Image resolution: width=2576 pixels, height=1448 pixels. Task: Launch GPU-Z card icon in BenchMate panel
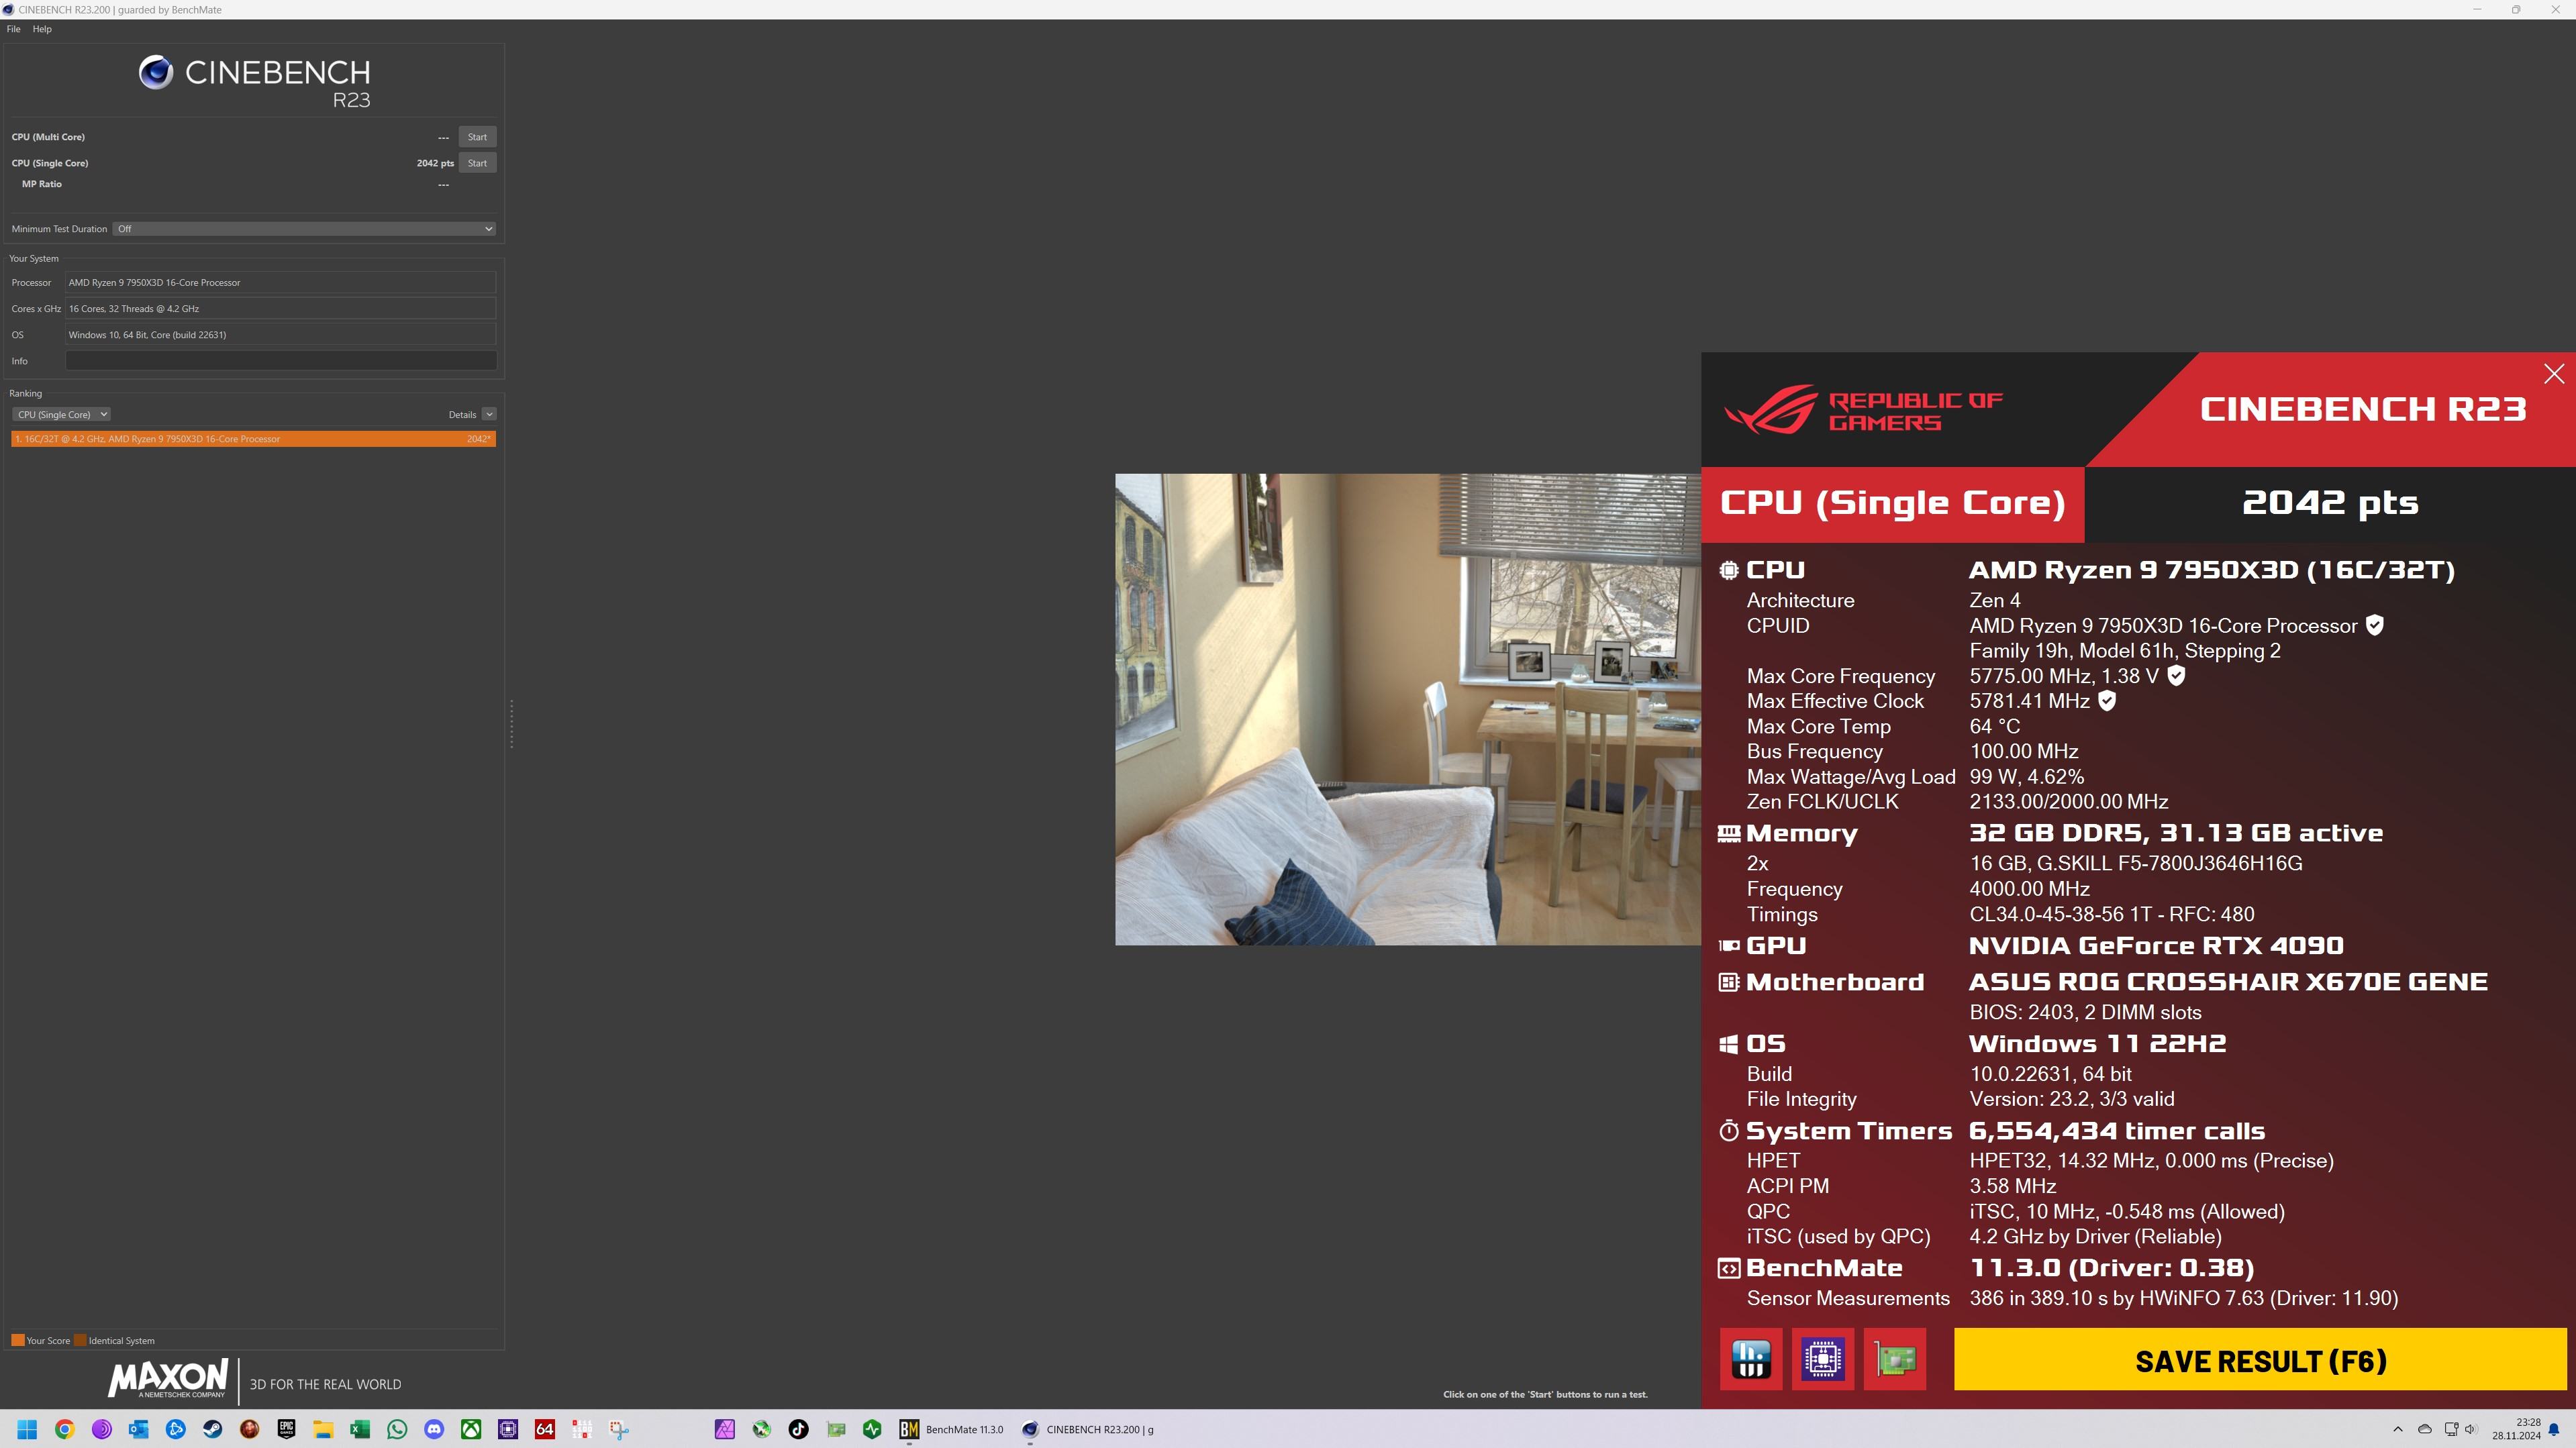(1895, 1359)
